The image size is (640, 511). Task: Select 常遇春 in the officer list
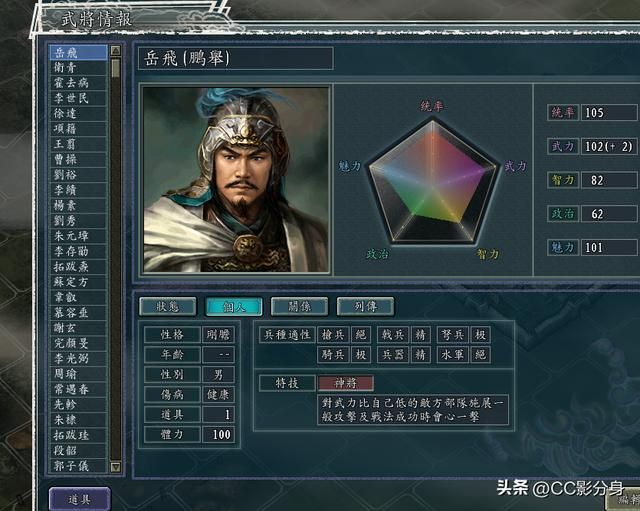(78, 389)
